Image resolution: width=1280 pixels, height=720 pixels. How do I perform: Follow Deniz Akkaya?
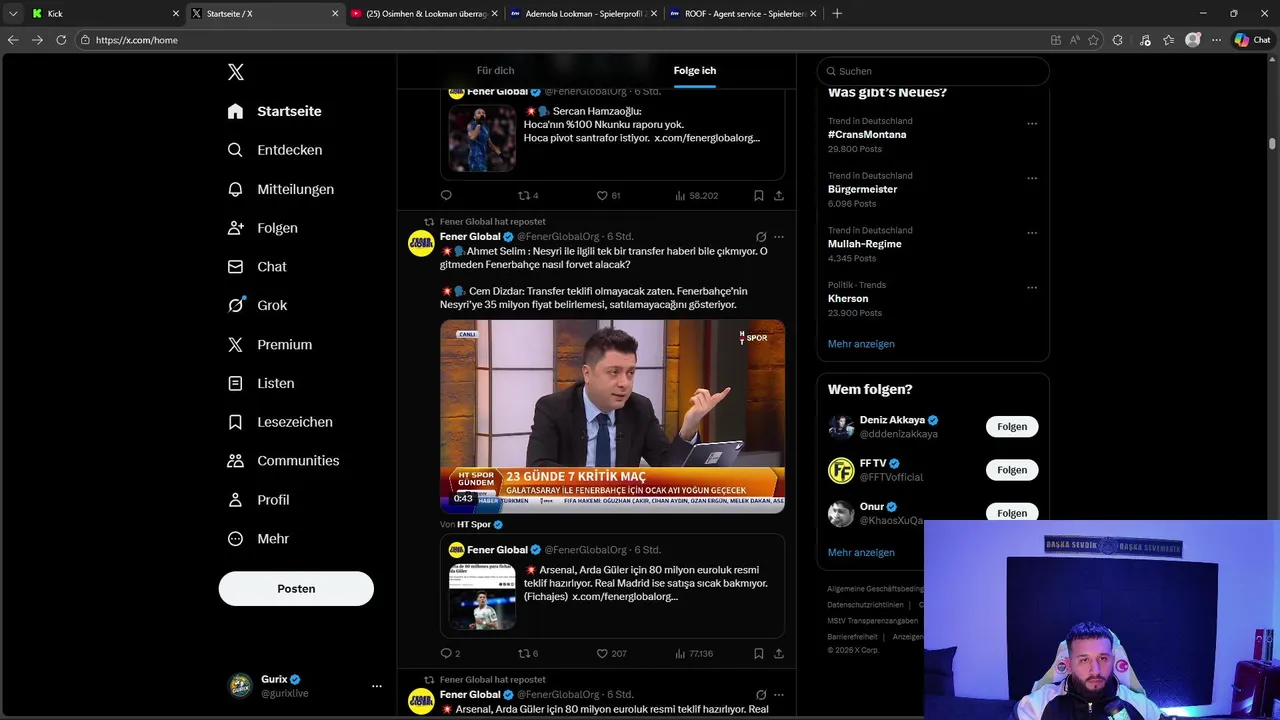[1012, 427]
